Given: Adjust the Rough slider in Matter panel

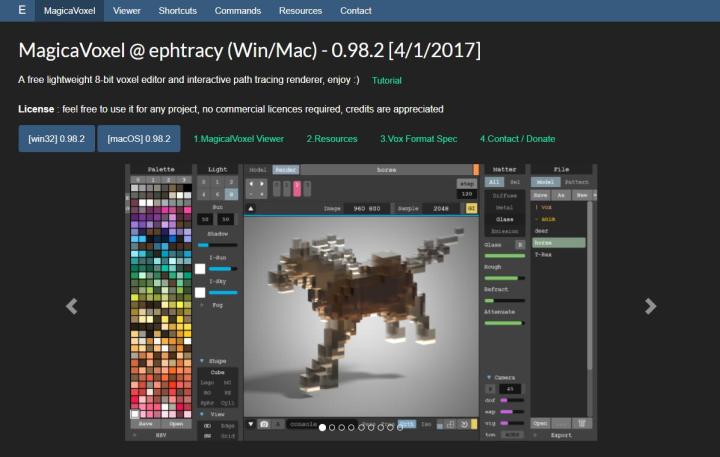Looking at the screenshot, I should [x=505, y=278].
